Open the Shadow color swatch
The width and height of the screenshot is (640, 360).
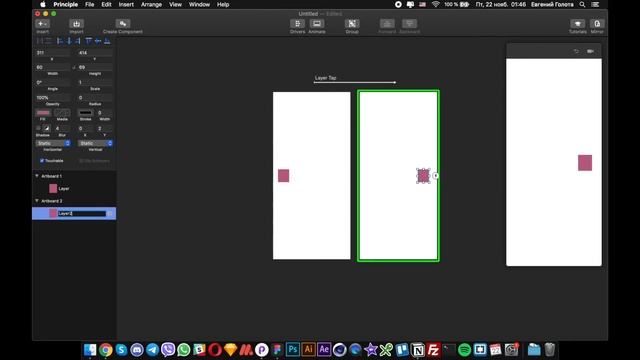click(x=47, y=128)
